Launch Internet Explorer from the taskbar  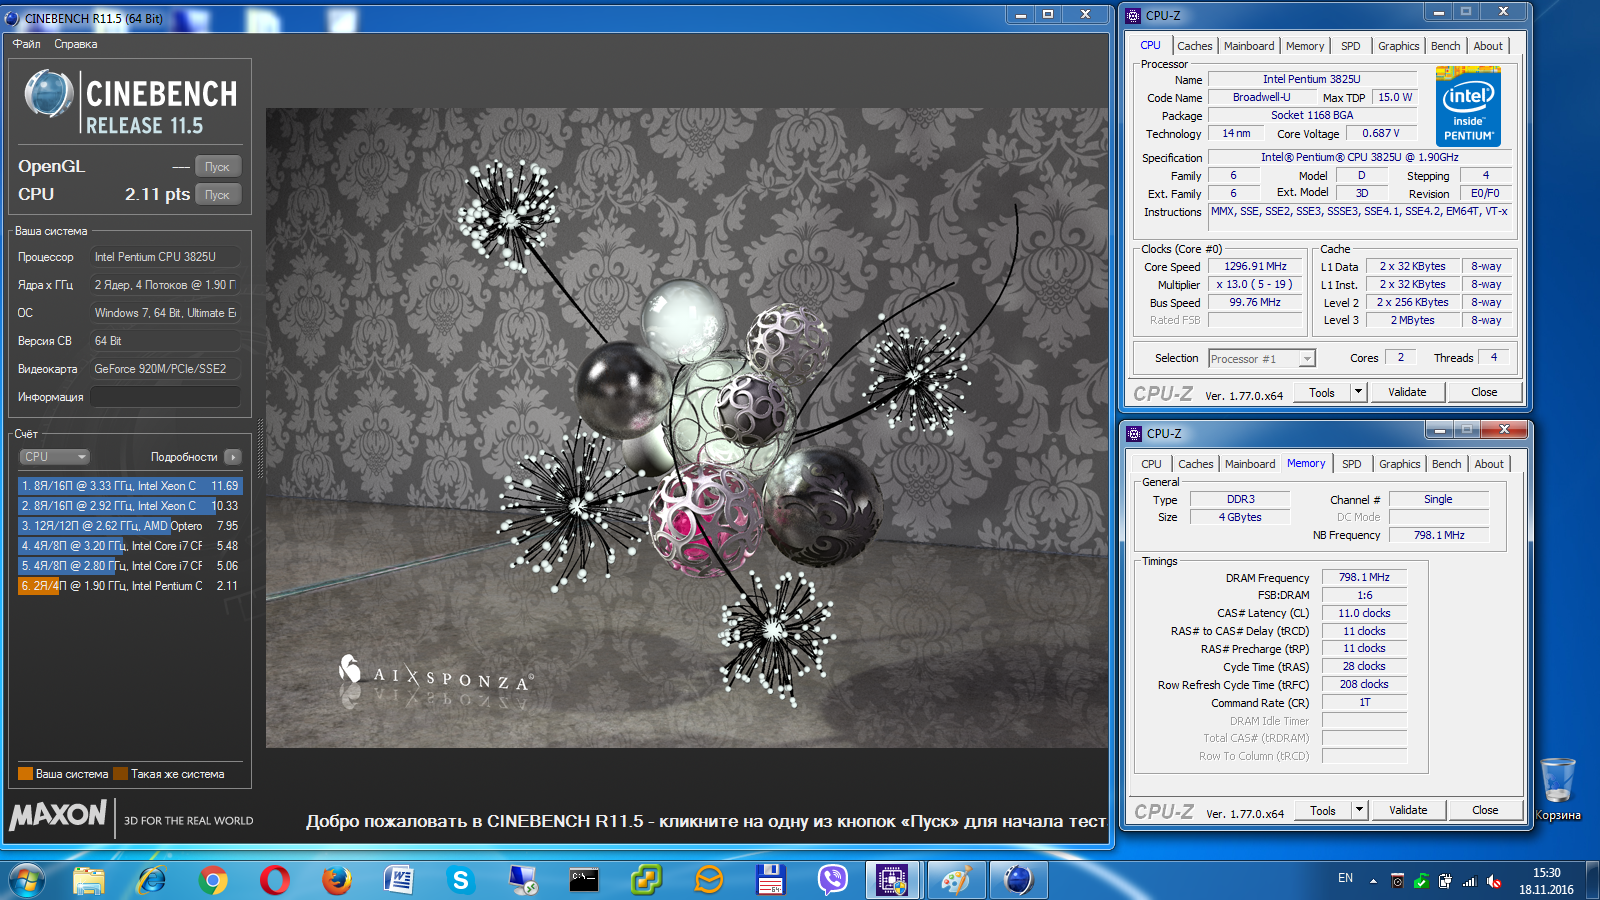point(151,880)
